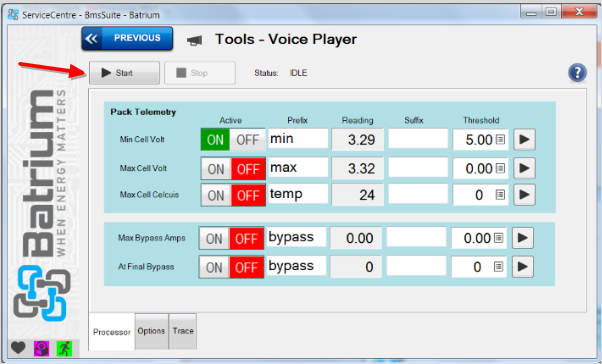Click Max Cell Volt reading 3.32
Image resolution: width=602 pixels, height=364 pixels.
tap(357, 169)
